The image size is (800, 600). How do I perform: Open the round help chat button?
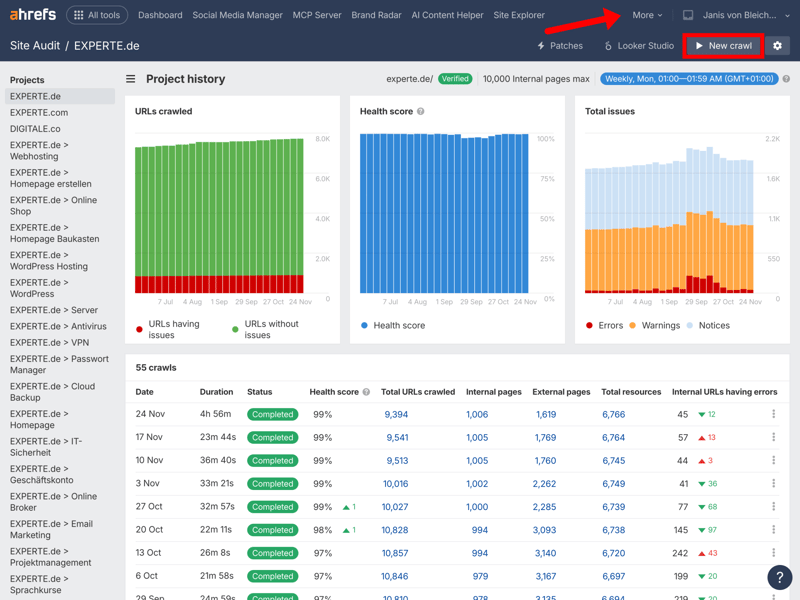coord(779,577)
